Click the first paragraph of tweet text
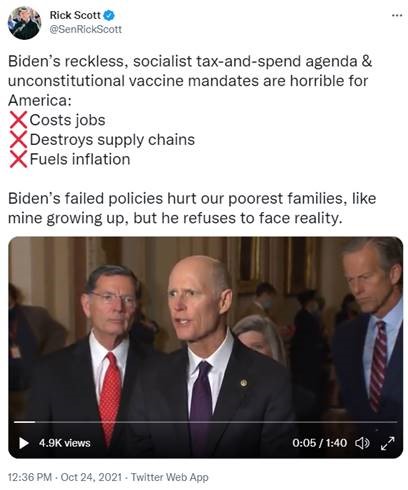The height and width of the screenshot is (490, 408). [x=190, y=81]
